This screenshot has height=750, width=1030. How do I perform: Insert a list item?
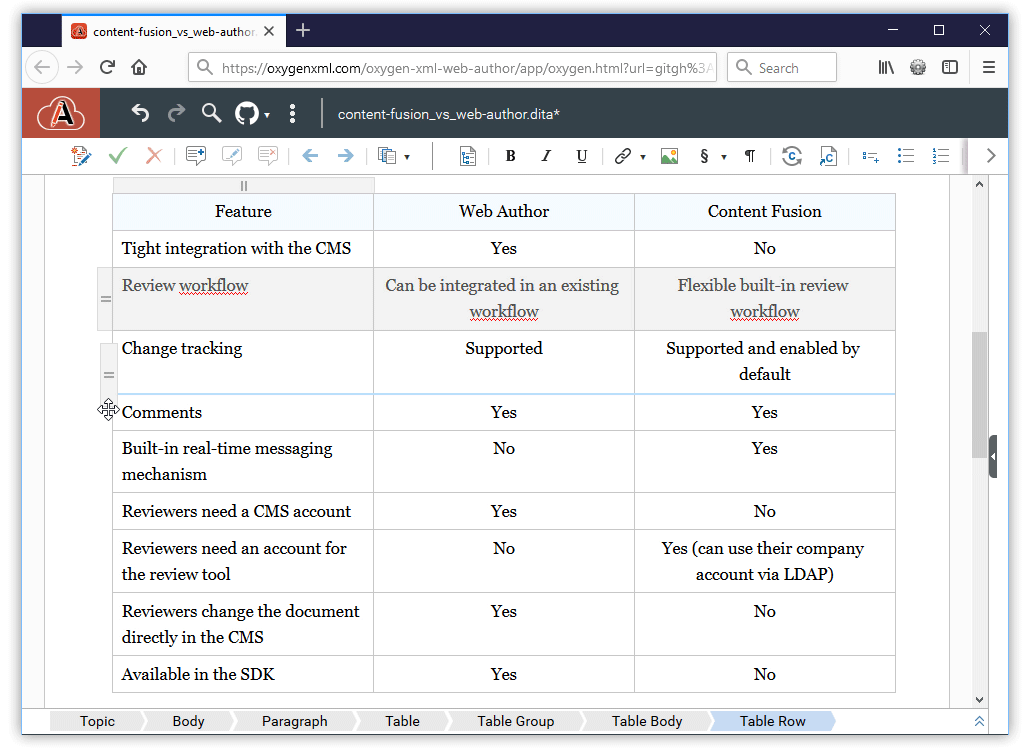(x=870, y=156)
